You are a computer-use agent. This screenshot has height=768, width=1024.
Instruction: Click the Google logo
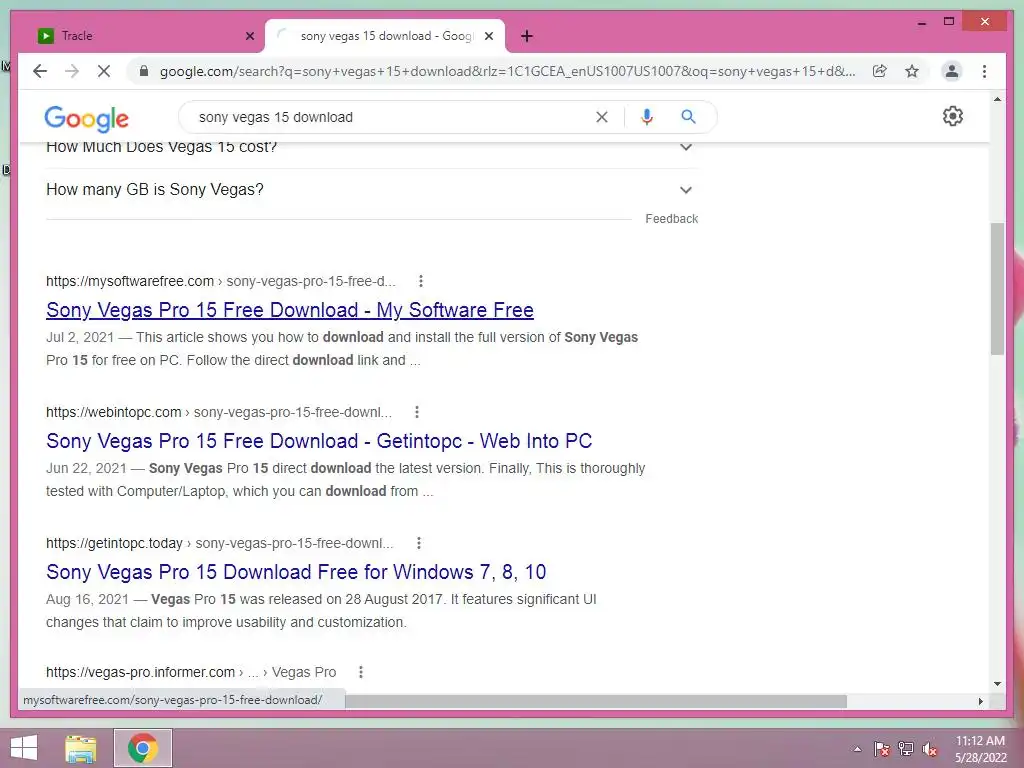(x=86, y=118)
